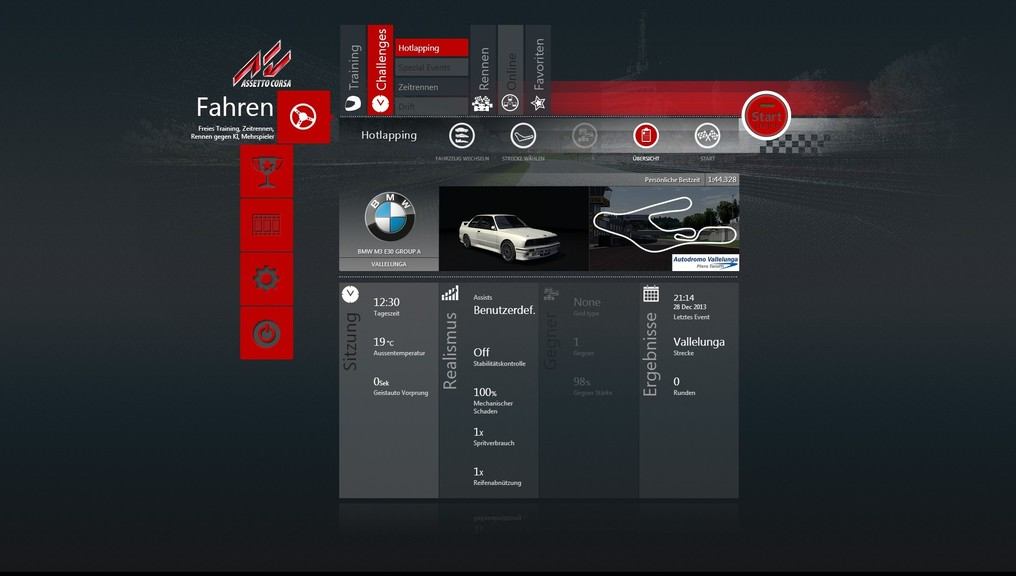Click the BMW M3 E30 Group A label
Image resolution: width=1016 pixels, height=576 pixels.
point(389,251)
